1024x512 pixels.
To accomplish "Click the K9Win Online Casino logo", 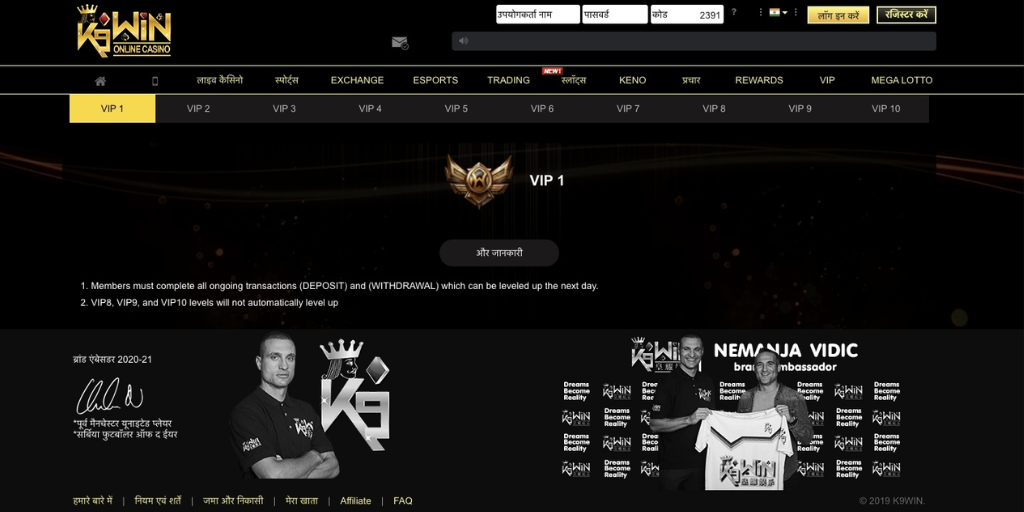I will (124, 31).
